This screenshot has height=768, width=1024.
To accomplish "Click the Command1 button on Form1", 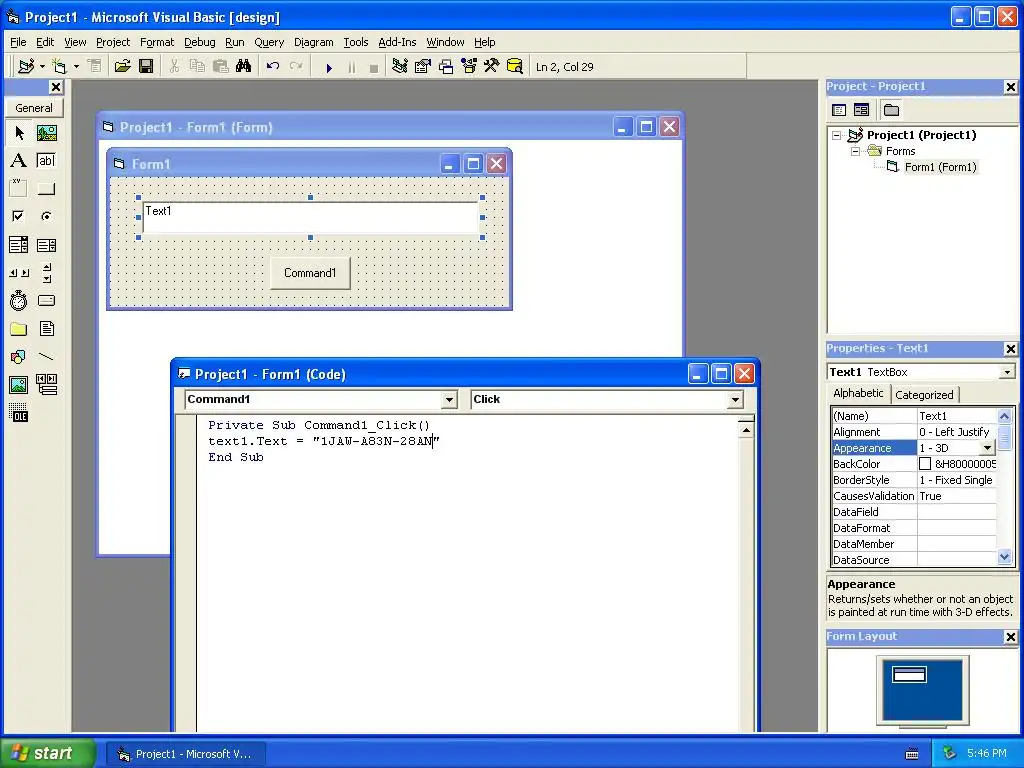I will (310, 273).
